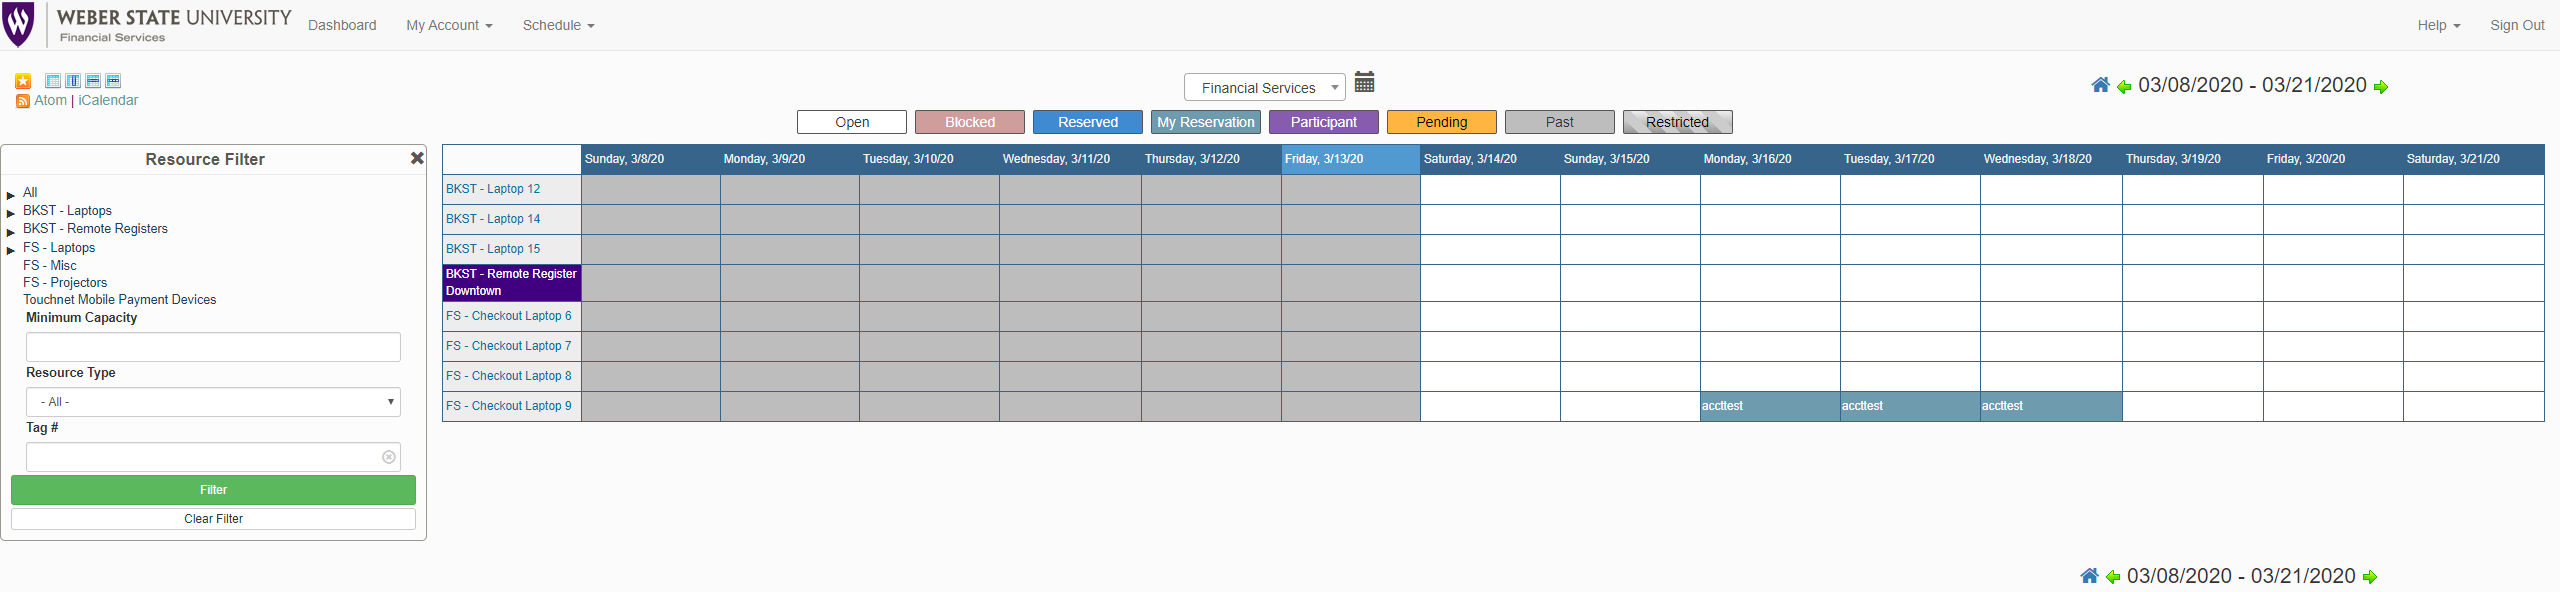Click the orange Pending legend swatch
The width and height of the screenshot is (2560, 592).
click(1441, 122)
